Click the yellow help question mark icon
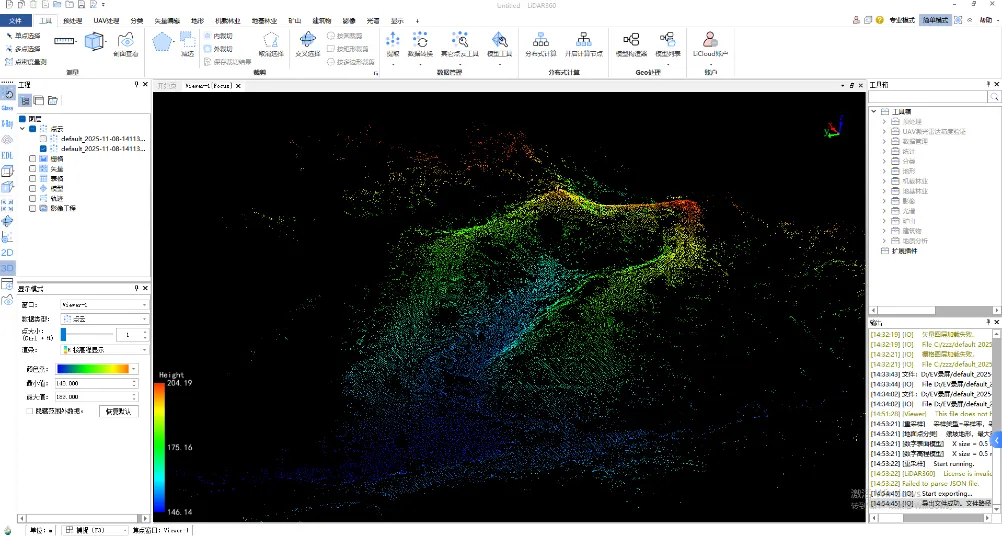Viewport: 1002px width, 536px height. tap(880, 20)
